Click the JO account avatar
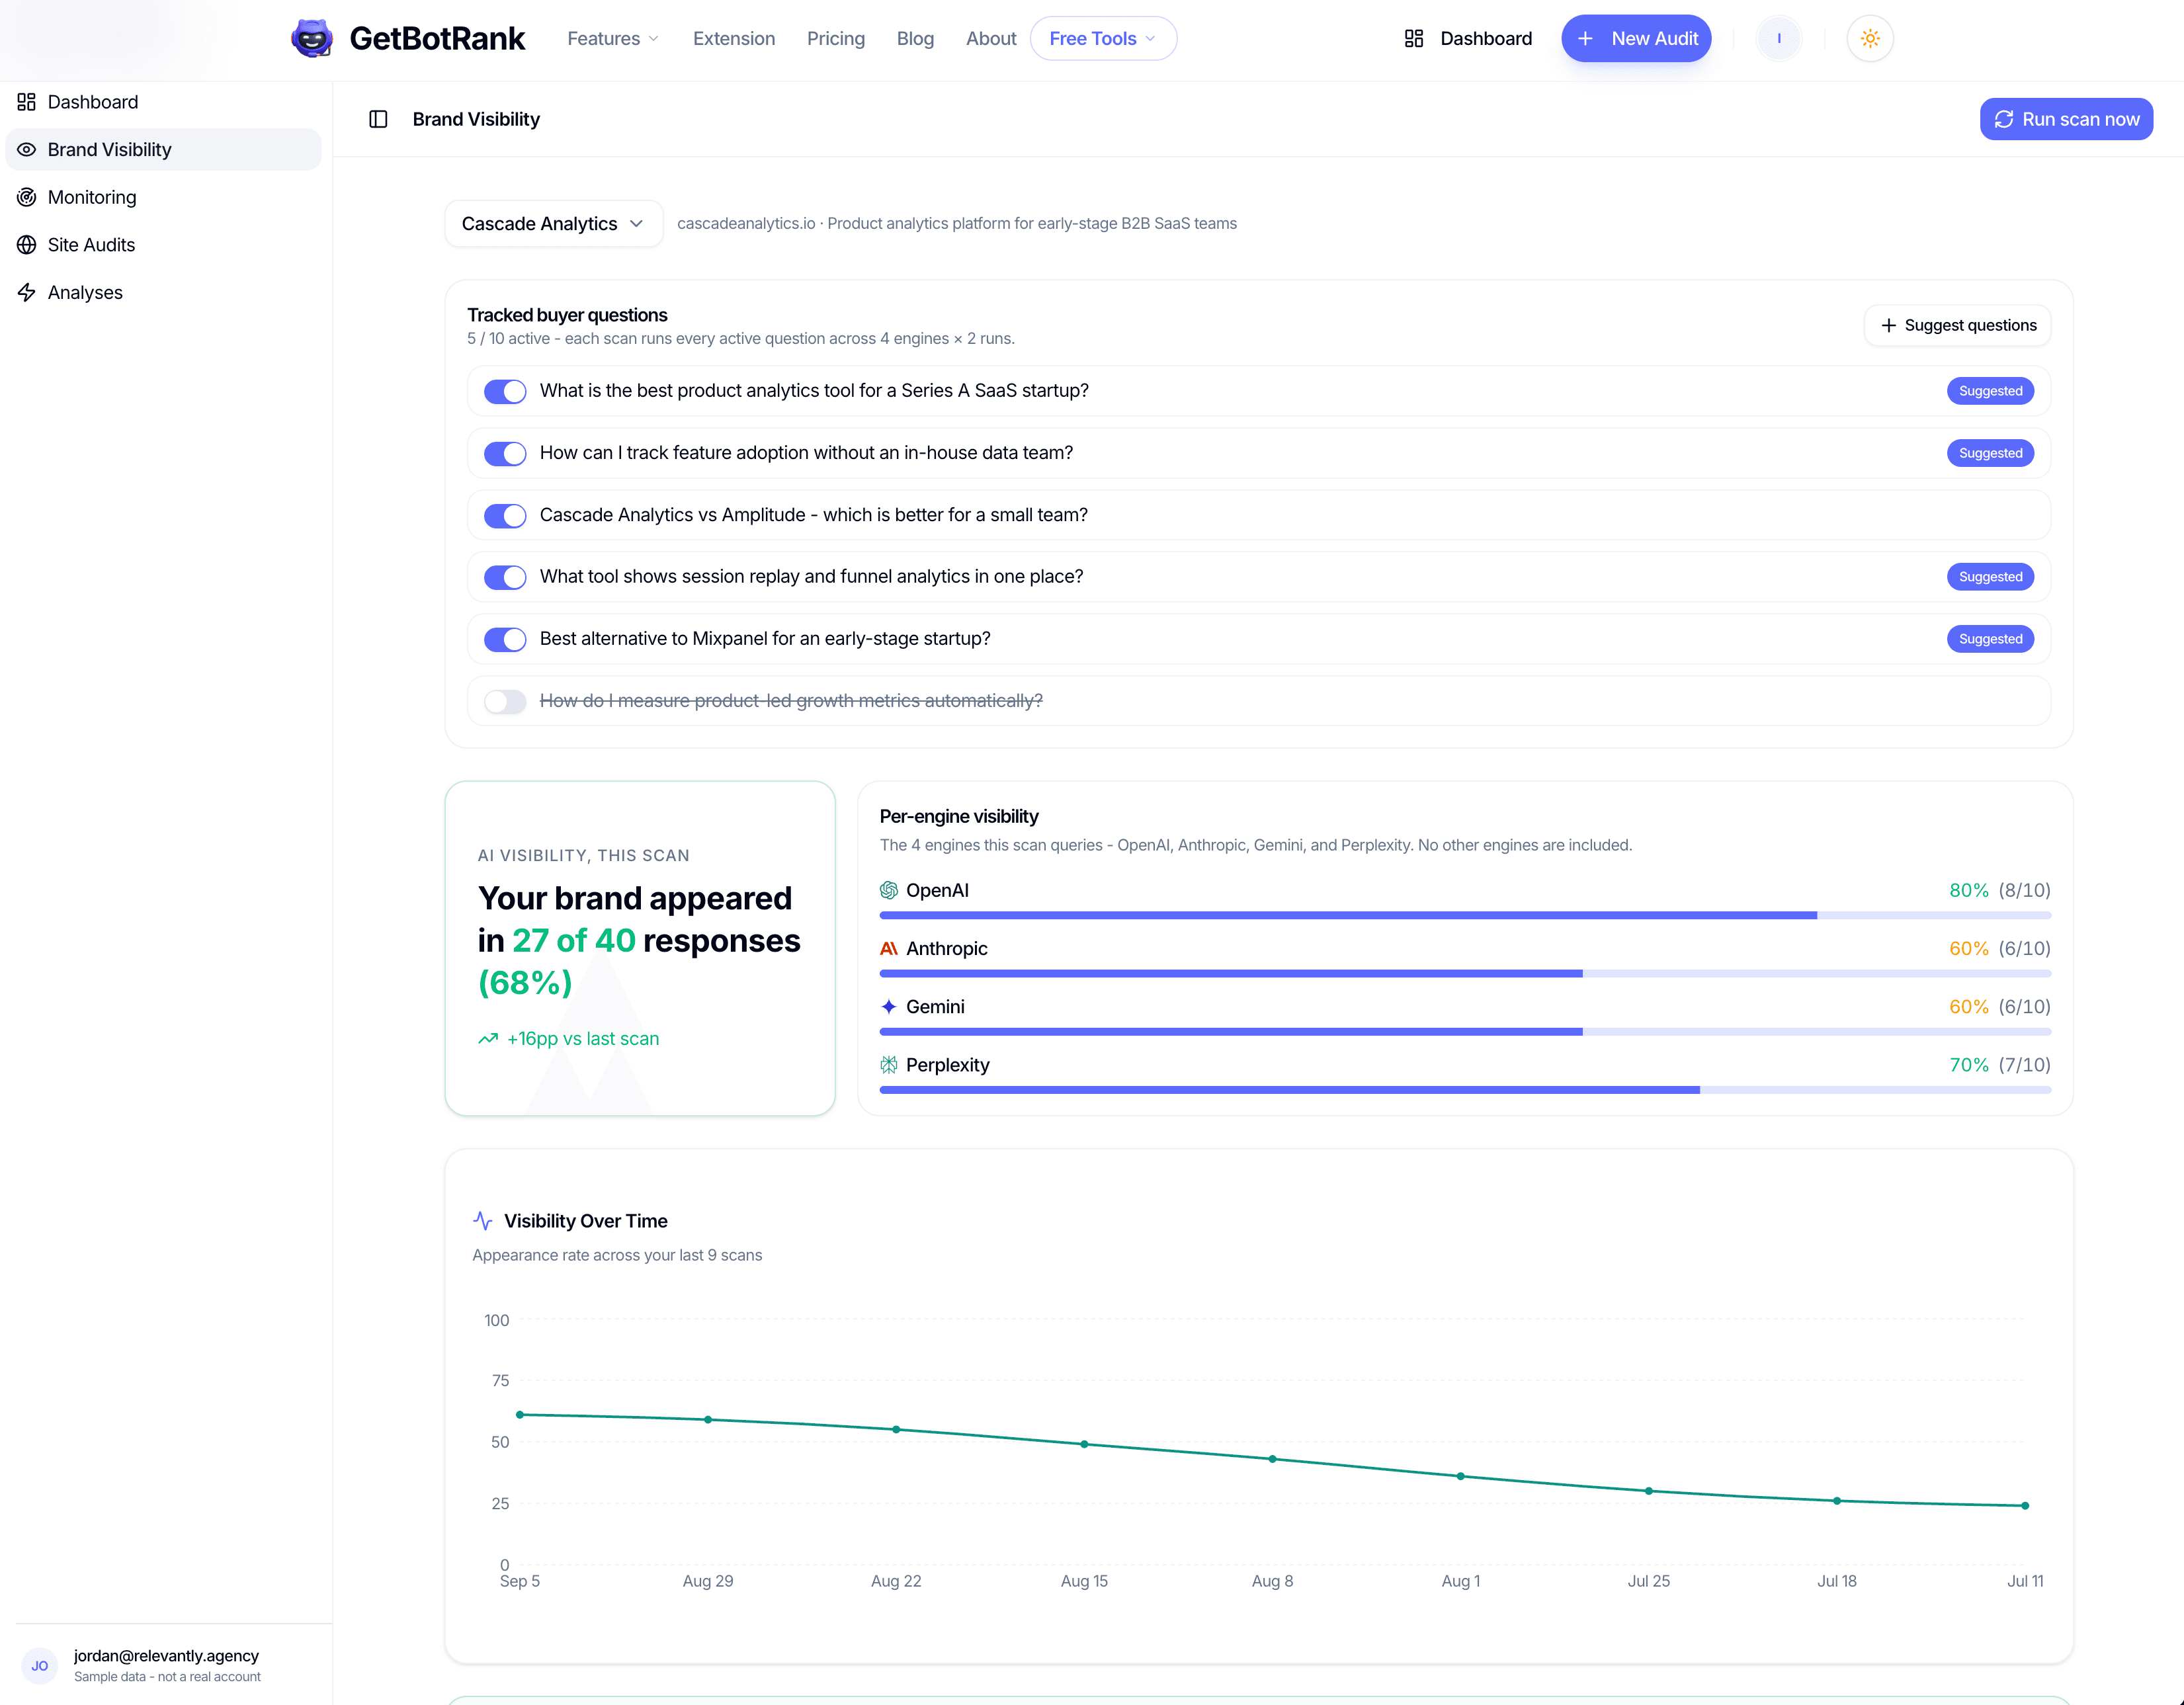2184x1705 pixels. 40,1666
